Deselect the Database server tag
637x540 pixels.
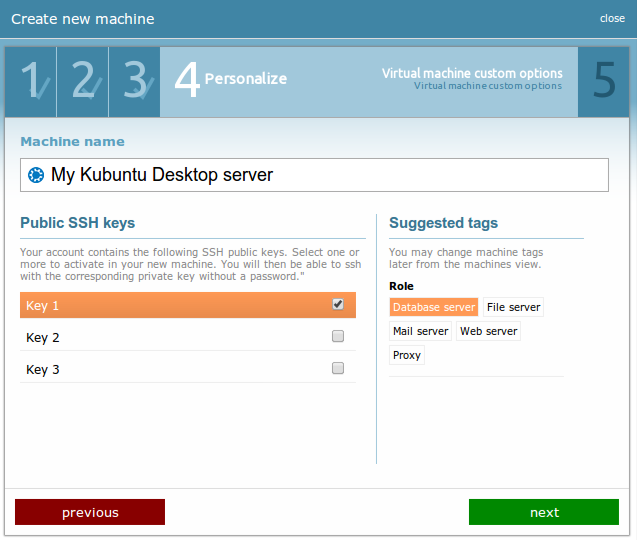[434, 307]
